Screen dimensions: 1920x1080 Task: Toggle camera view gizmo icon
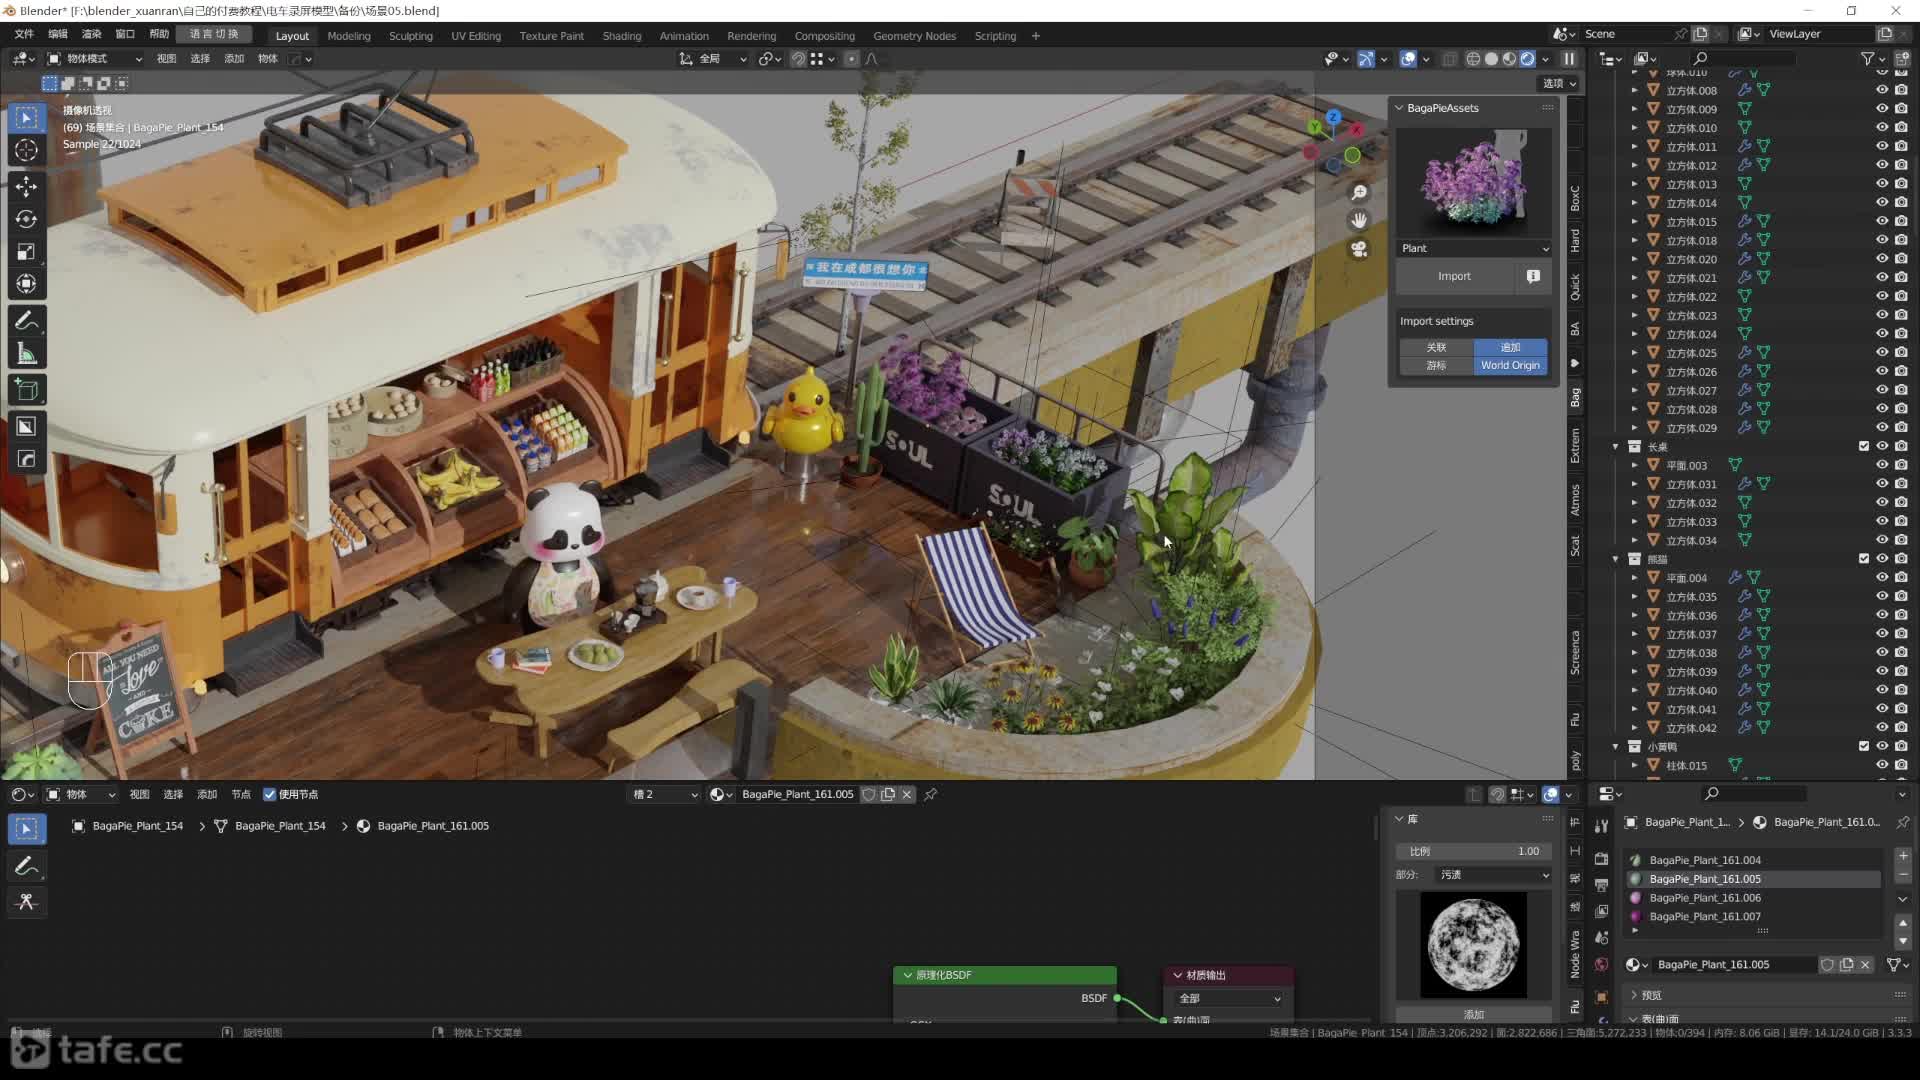(1359, 249)
